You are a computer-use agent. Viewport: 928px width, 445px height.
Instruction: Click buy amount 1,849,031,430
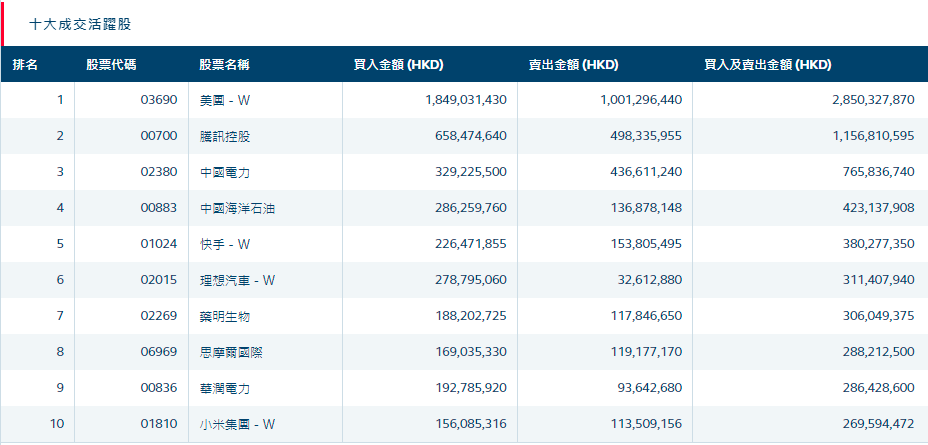pyautogui.click(x=466, y=100)
